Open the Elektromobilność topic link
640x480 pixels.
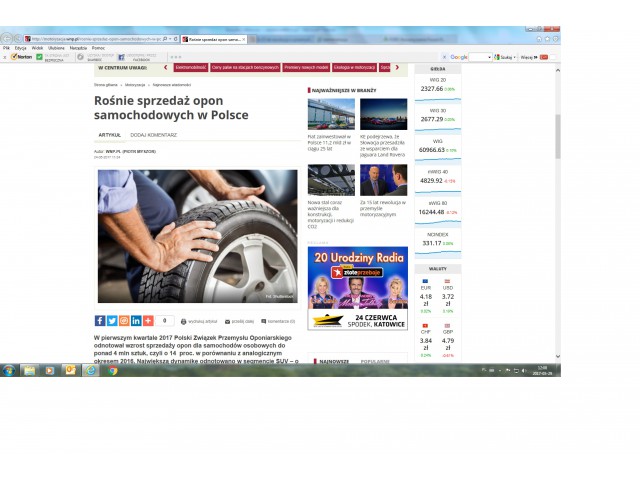tap(190, 67)
